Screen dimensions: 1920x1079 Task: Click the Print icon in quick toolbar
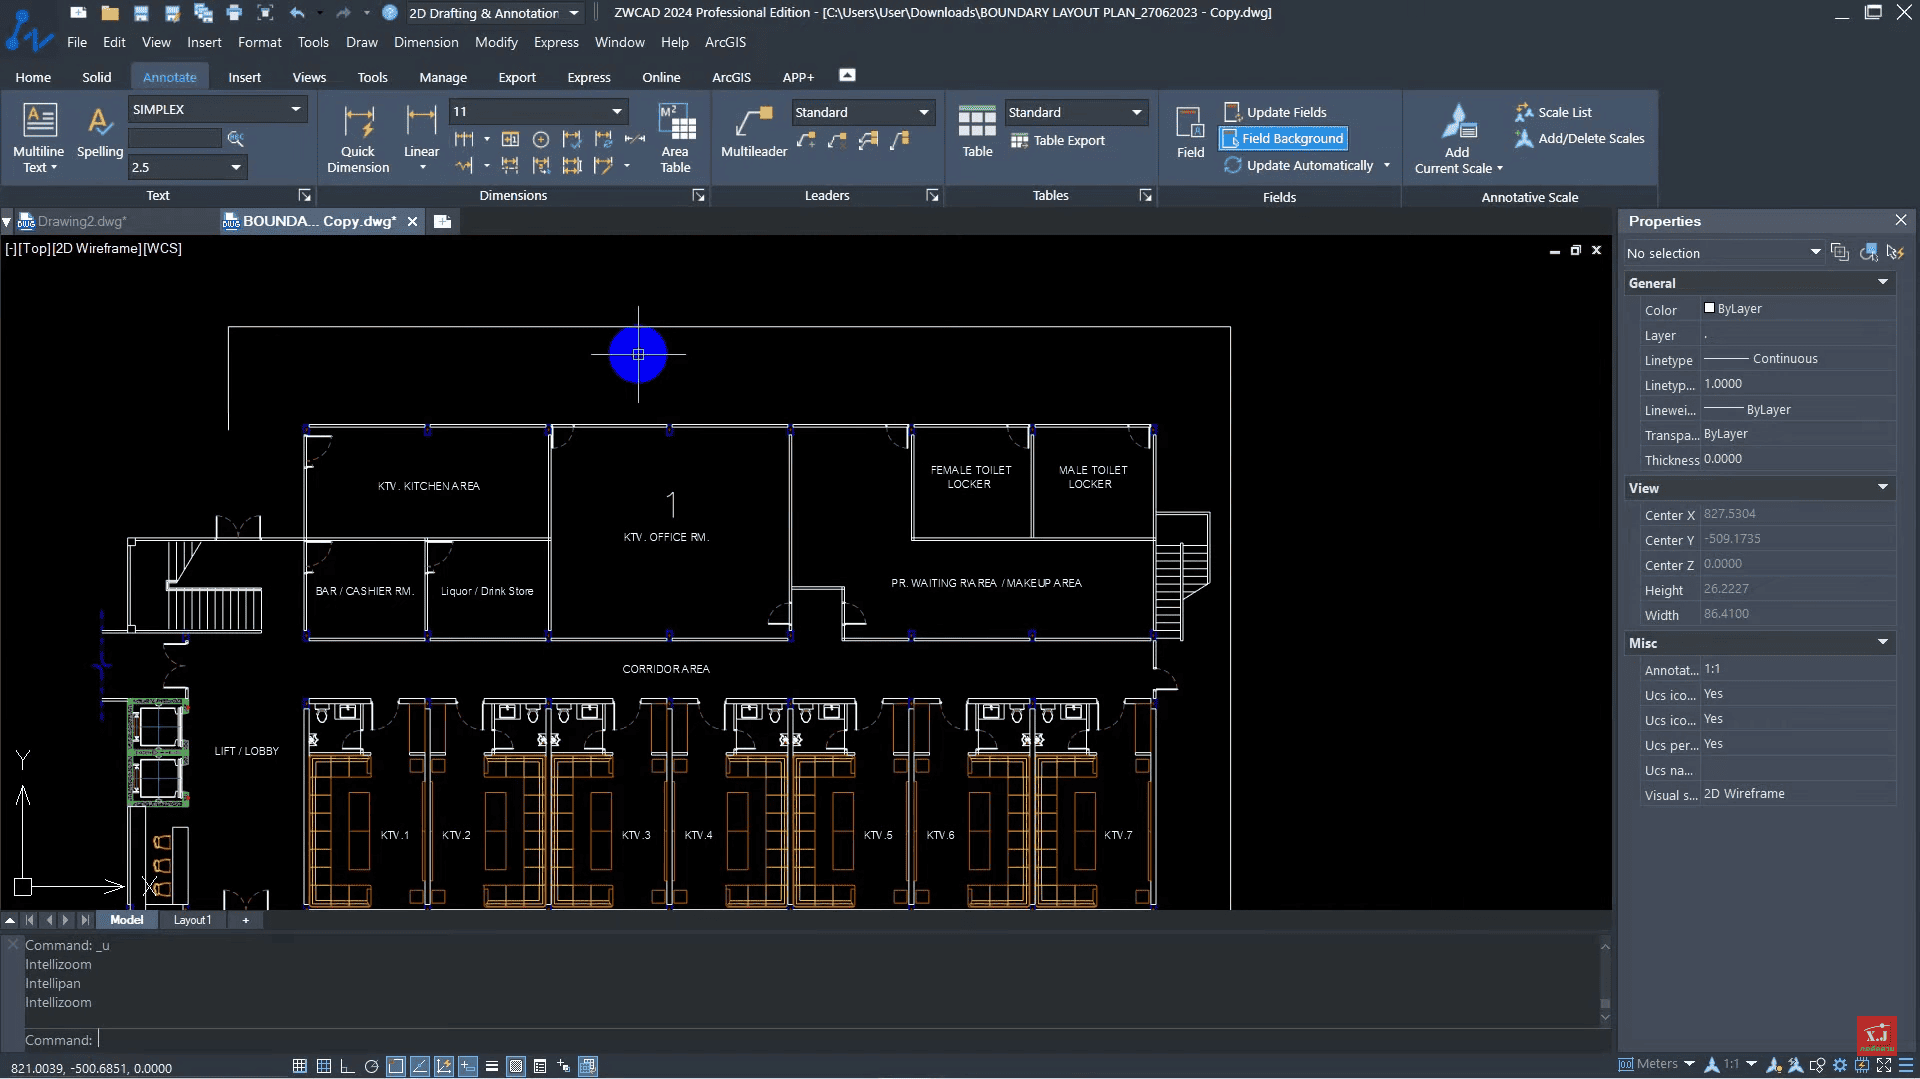pyautogui.click(x=234, y=13)
